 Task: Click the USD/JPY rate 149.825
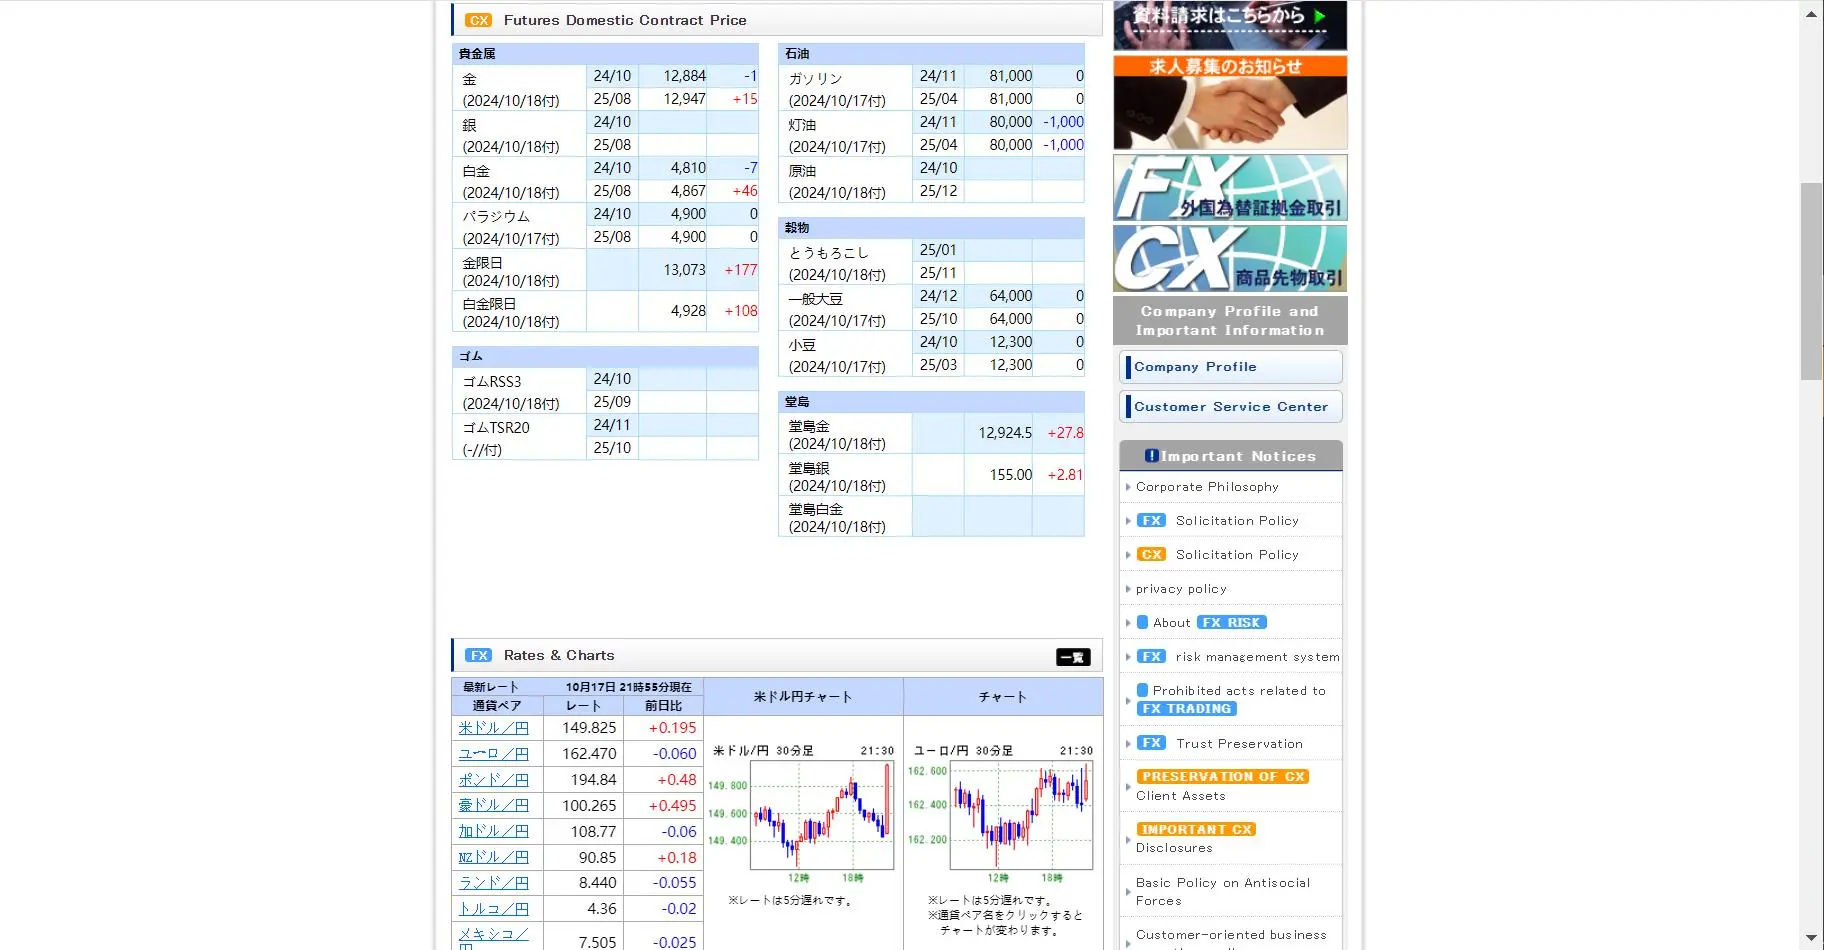(589, 728)
